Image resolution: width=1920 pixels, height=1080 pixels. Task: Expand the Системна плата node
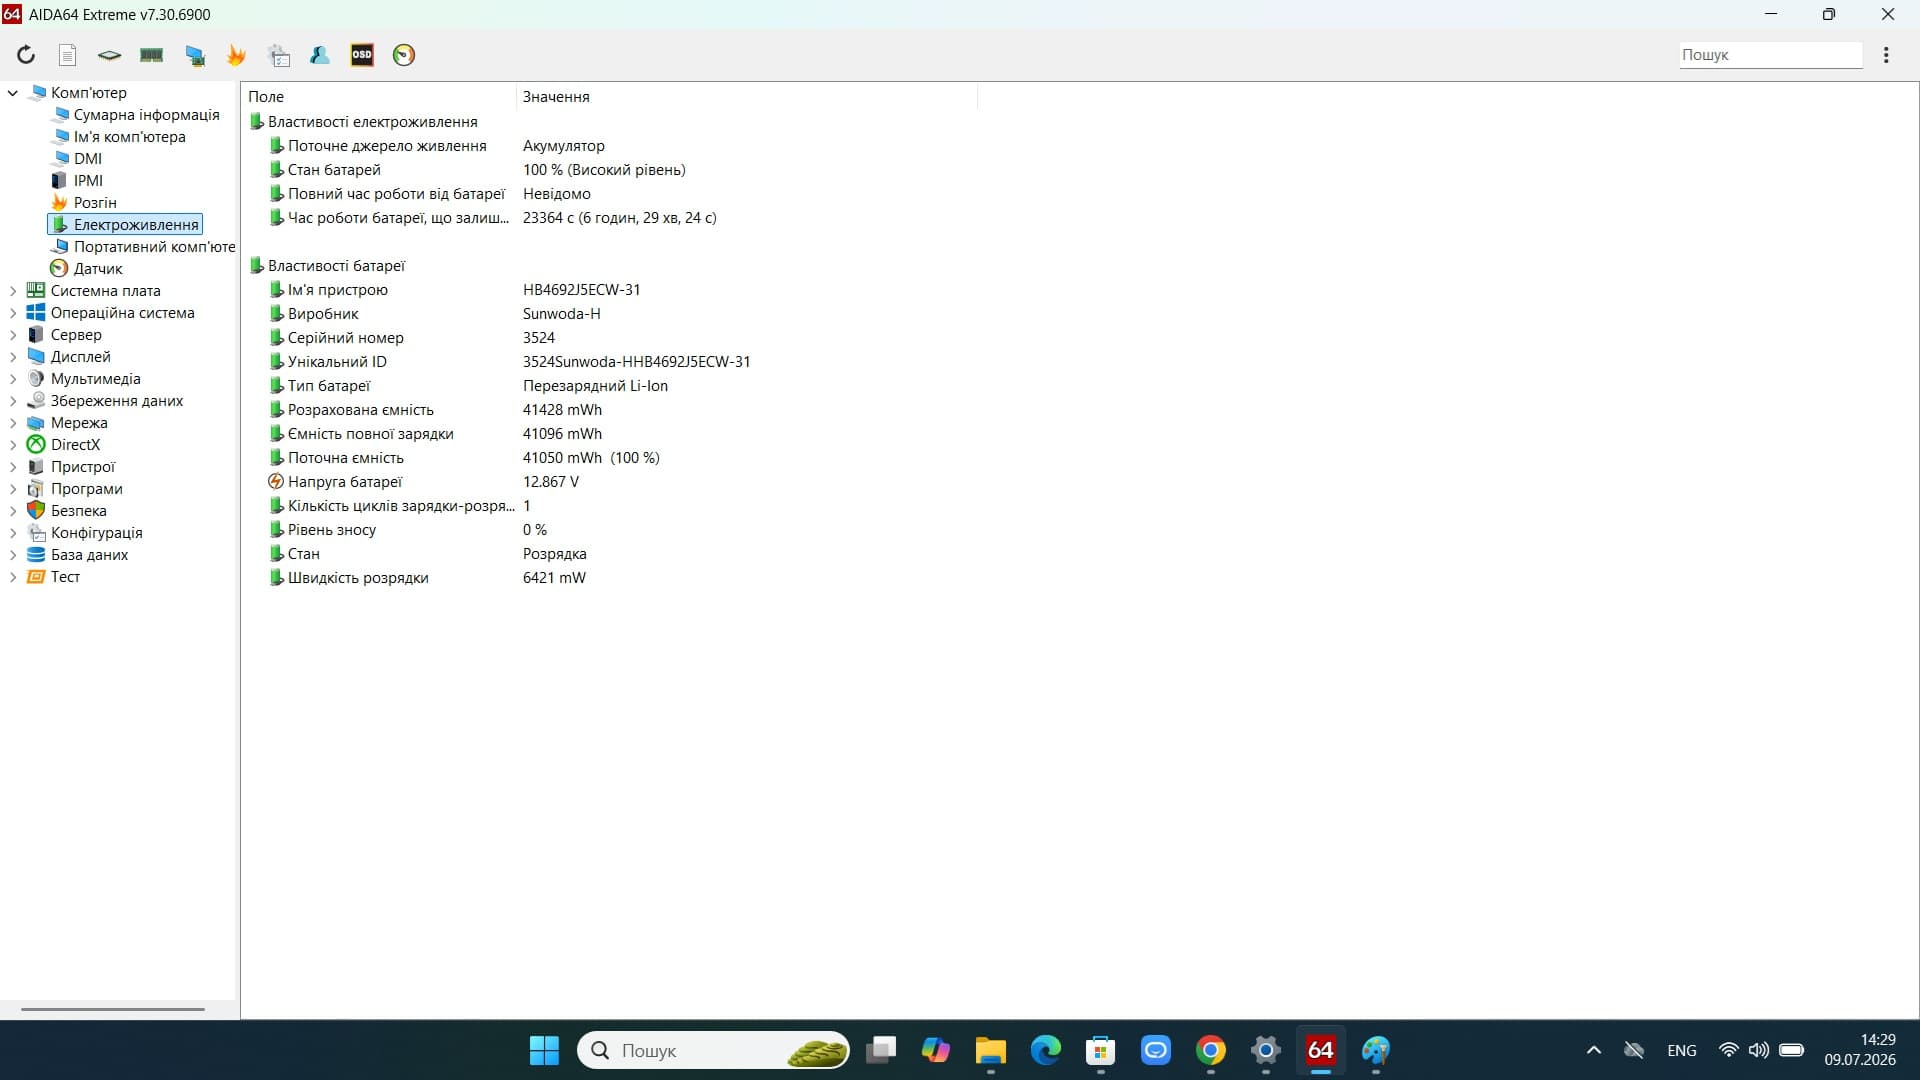point(13,291)
